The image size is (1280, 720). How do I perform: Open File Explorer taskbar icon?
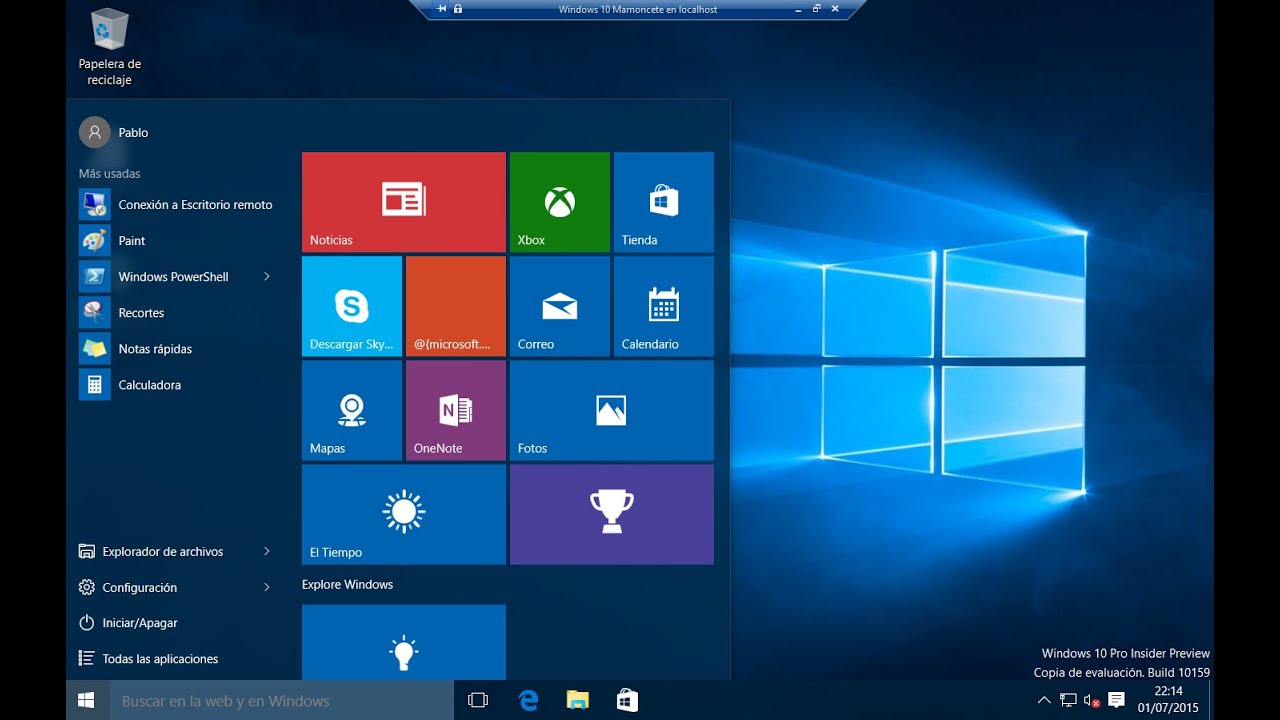click(x=577, y=701)
